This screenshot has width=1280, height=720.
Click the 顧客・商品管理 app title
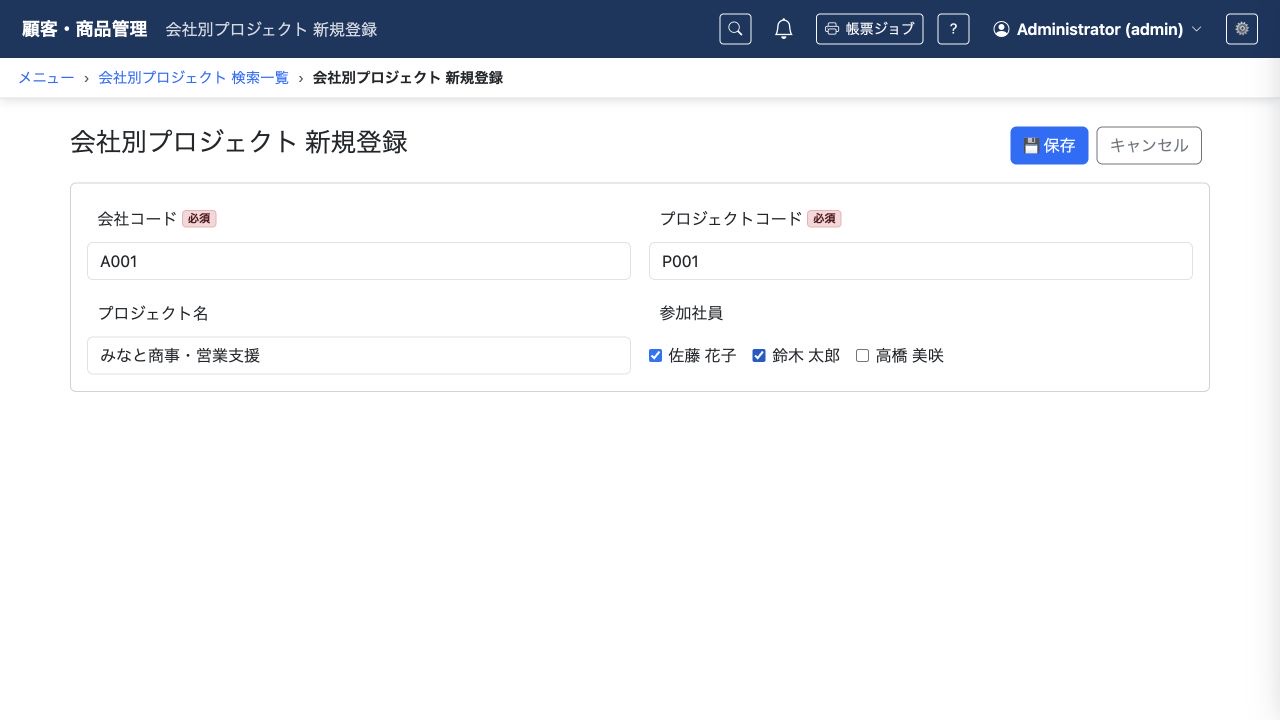point(85,29)
